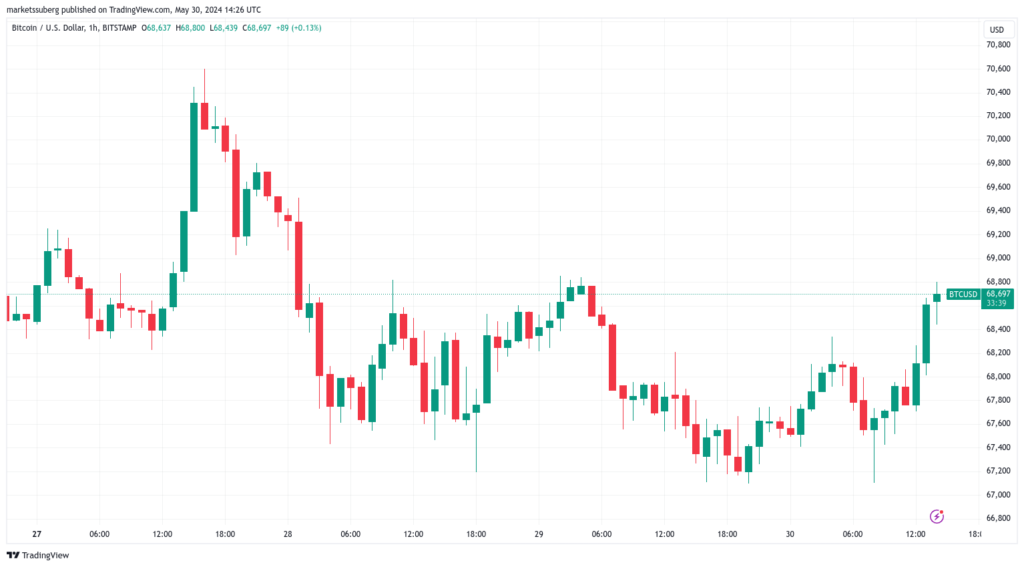This screenshot has height=567, width=1024.
Task: Click the closing price C68,697 value
Action: [257, 28]
